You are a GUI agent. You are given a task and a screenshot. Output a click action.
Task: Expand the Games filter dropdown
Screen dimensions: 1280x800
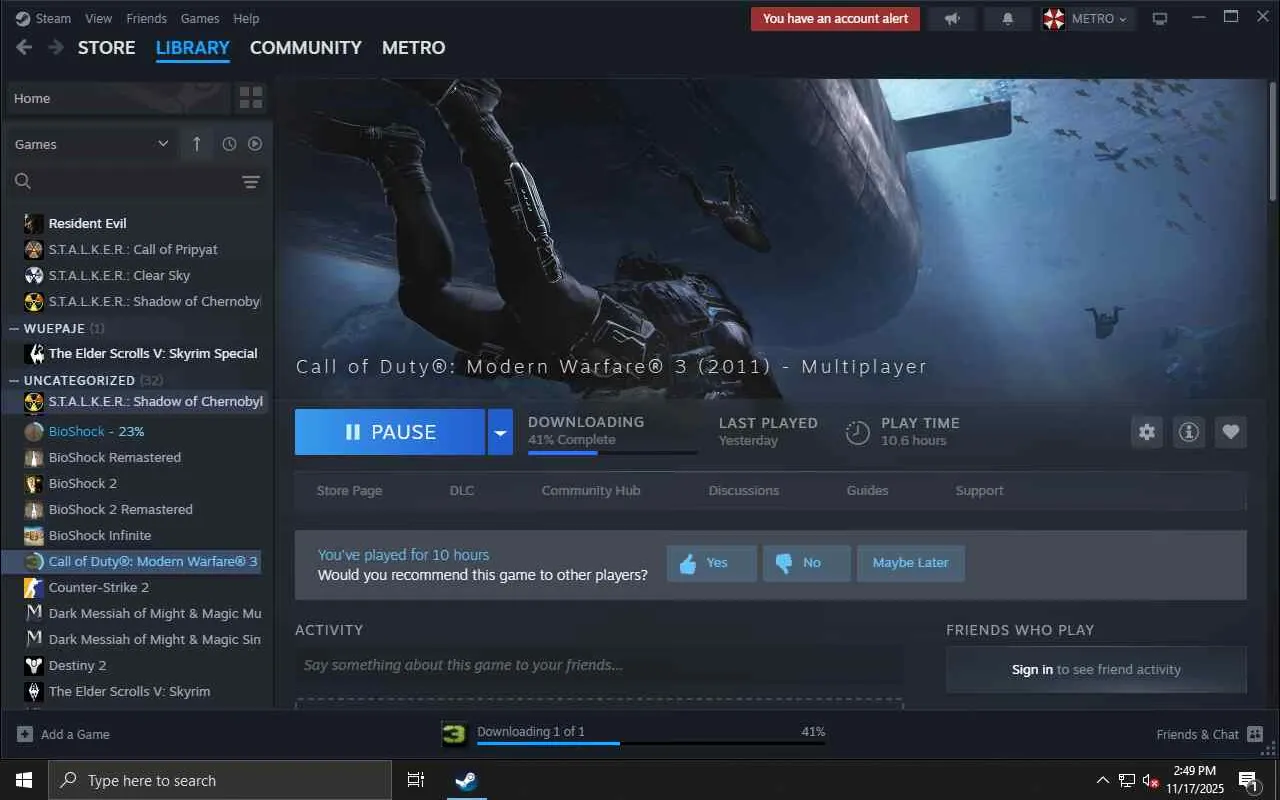tap(92, 144)
